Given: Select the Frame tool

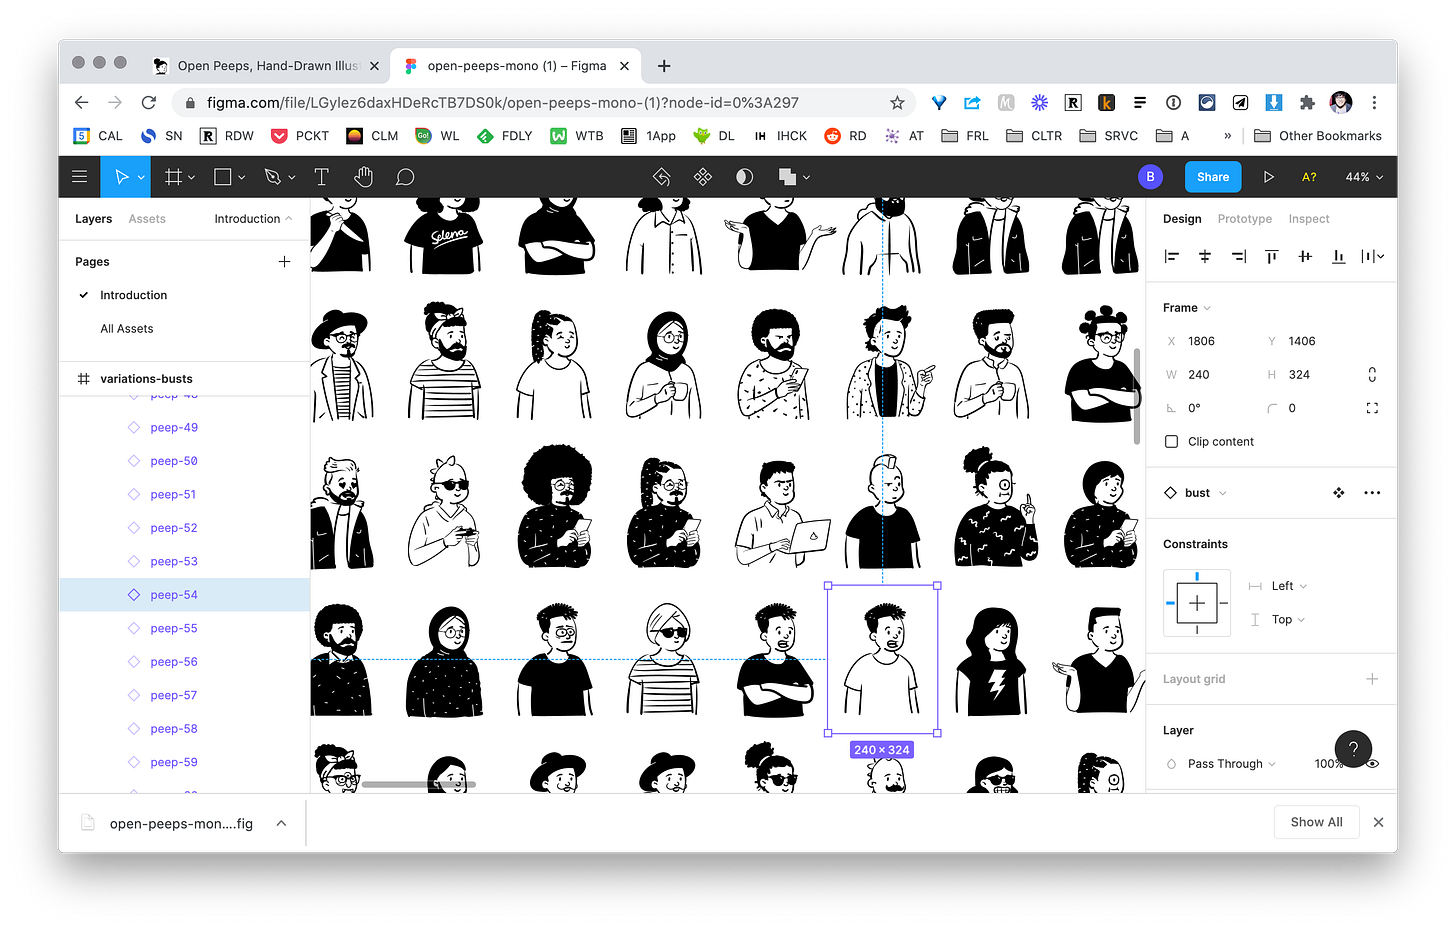Looking at the screenshot, I should tap(173, 177).
